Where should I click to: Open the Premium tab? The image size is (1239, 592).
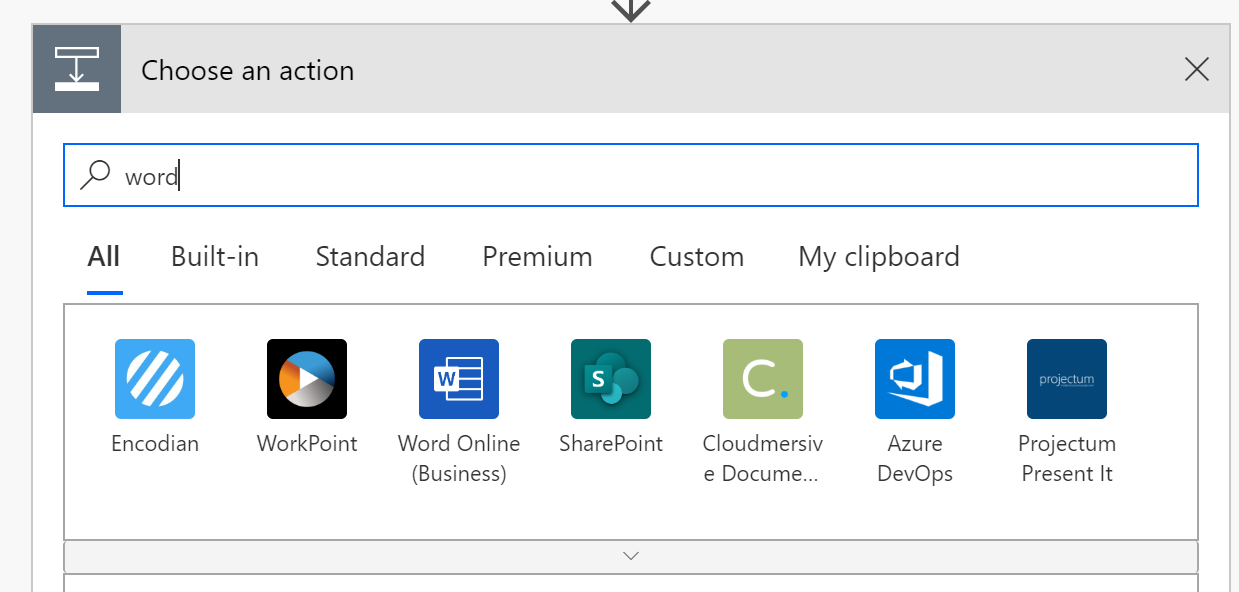(x=537, y=257)
